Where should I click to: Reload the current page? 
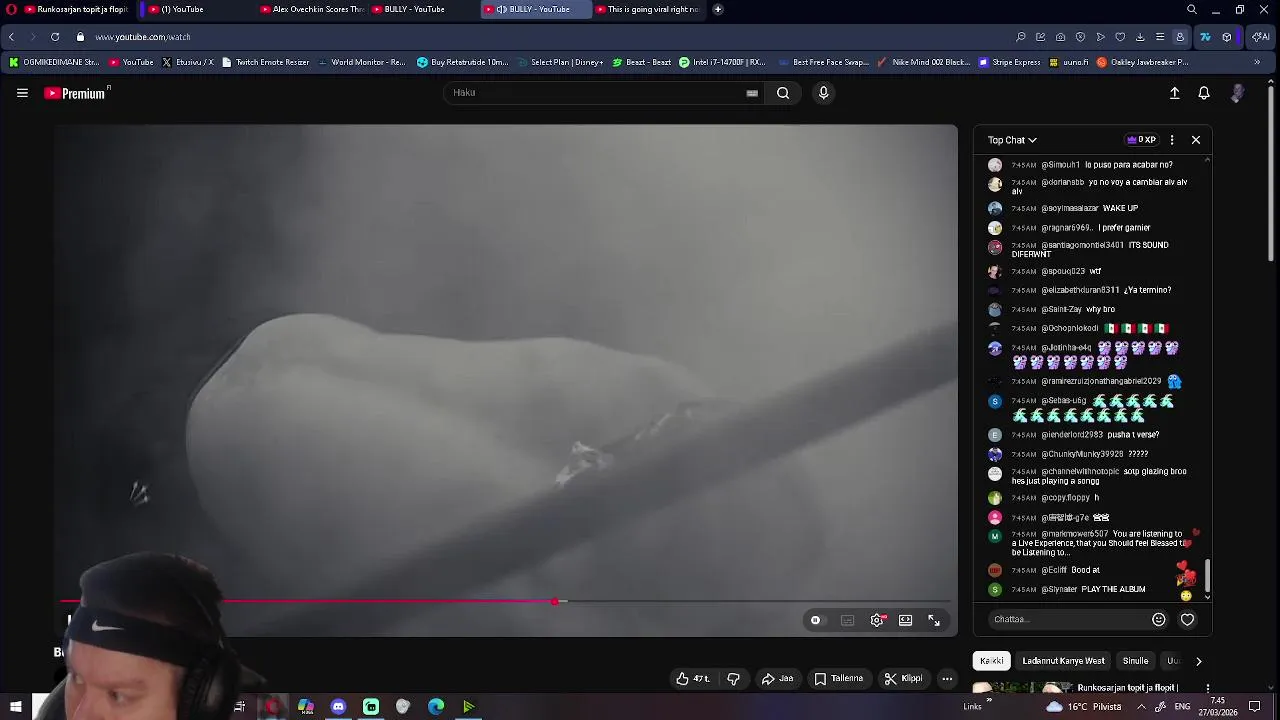[55, 37]
